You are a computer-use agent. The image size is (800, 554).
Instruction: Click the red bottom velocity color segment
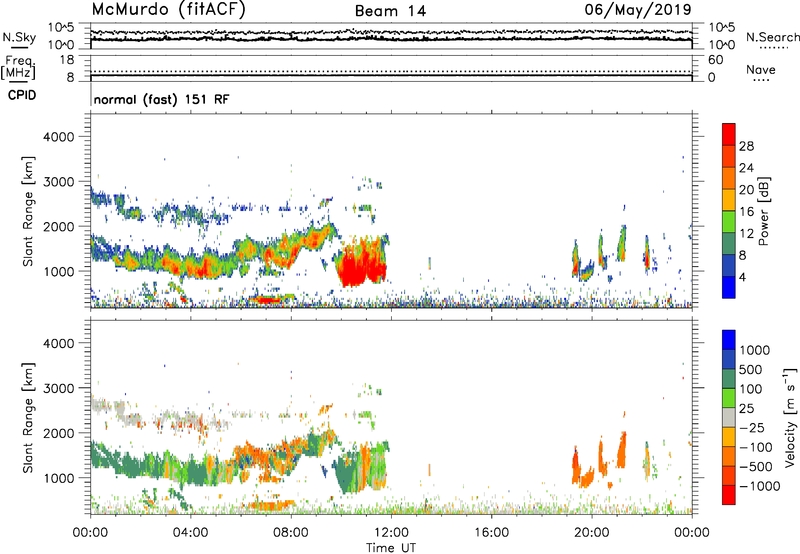729,495
